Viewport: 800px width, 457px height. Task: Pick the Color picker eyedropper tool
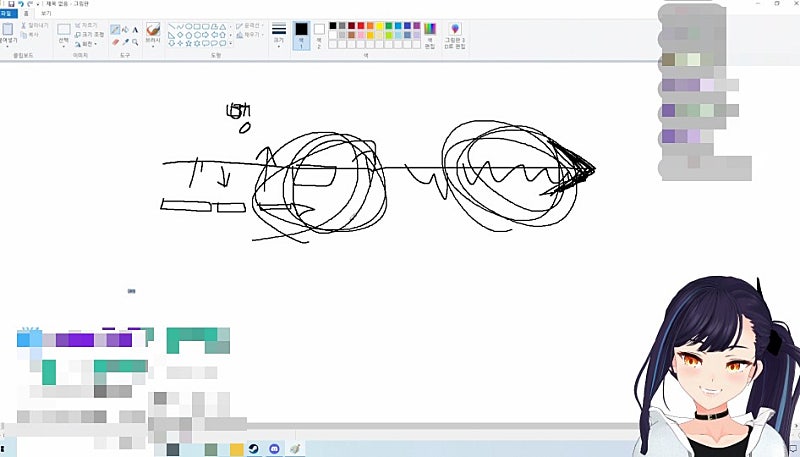[126, 42]
